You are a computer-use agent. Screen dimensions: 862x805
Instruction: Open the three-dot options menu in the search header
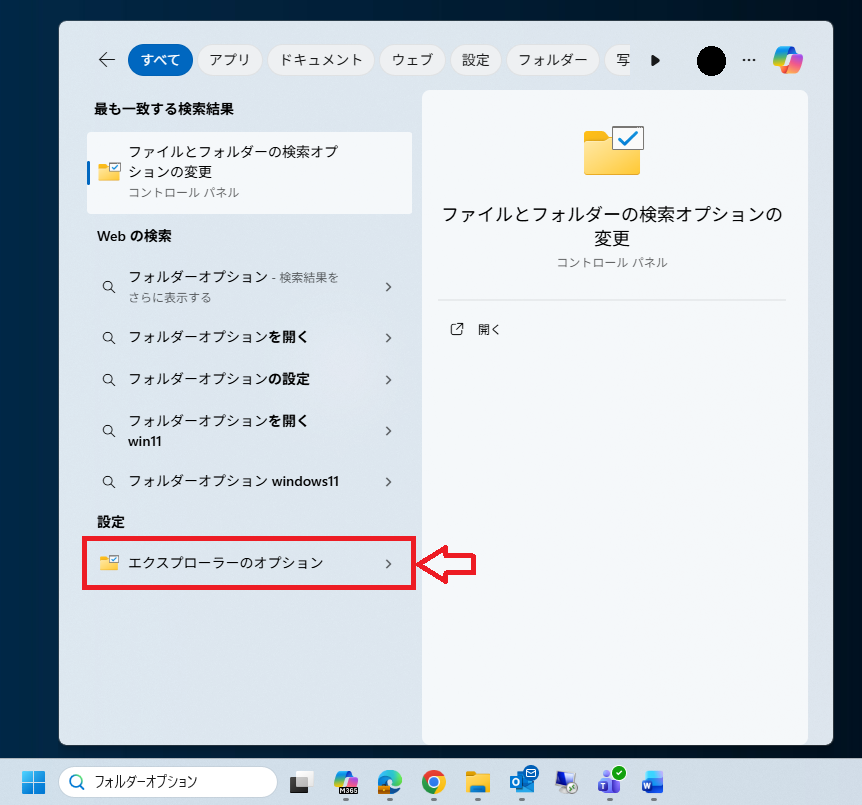tap(748, 61)
